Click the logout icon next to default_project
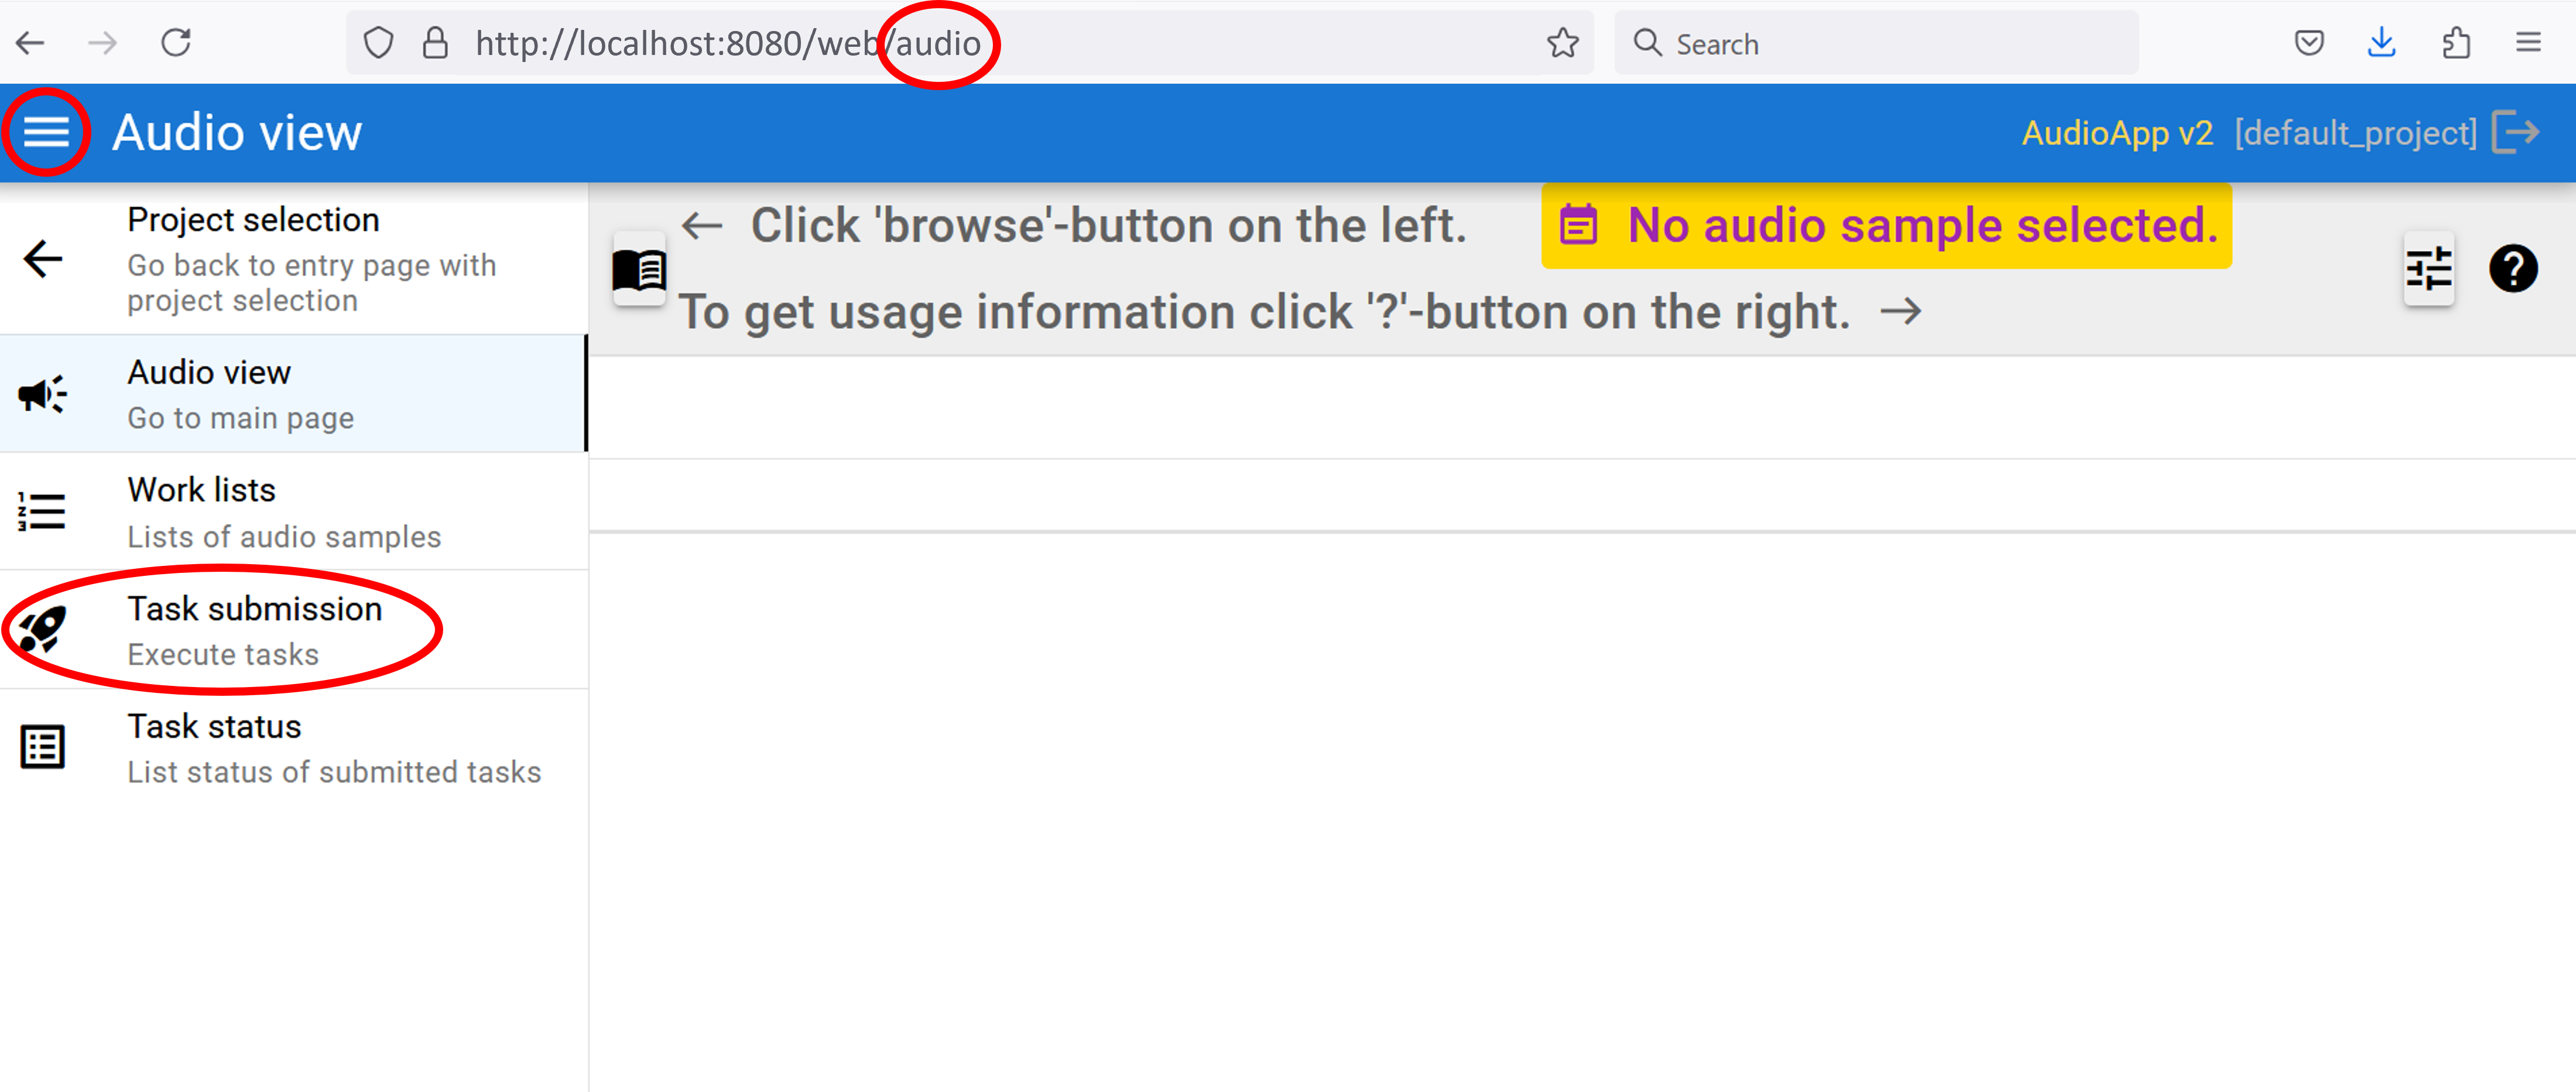Image resolution: width=2576 pixels, height=1092 pixels. 2516,132
